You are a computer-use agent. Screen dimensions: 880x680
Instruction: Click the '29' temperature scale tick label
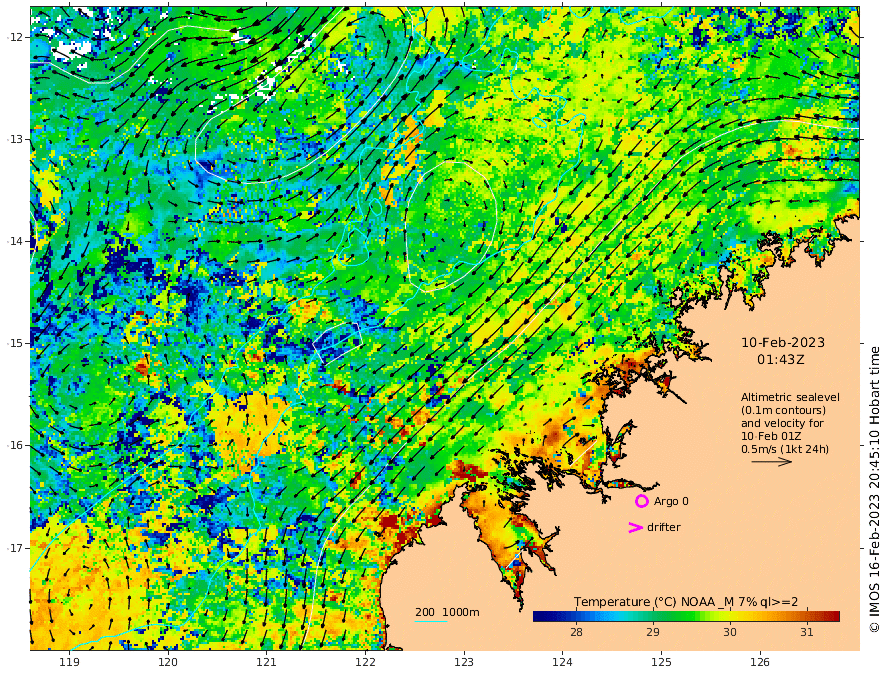pyautogui.click(x=653, y=632)
